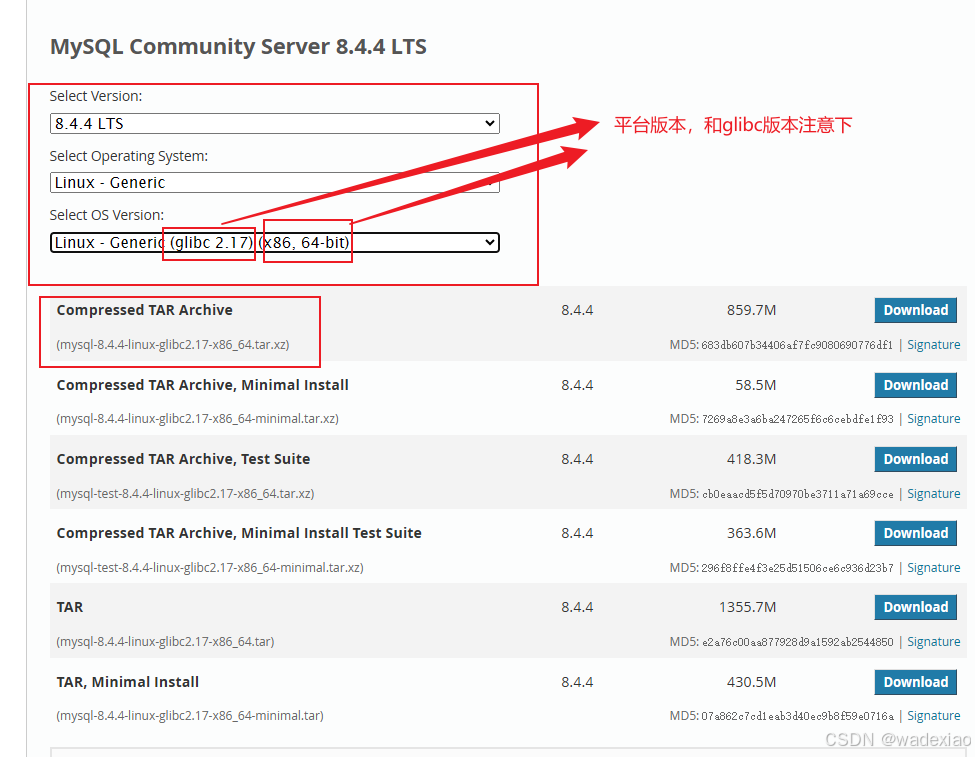This screenshot has width=975, height=757.
Task: Click the filename mysql-8.4.4-linux-glibc2.17-x86_64.tar
Action: (x=165, y=641)
